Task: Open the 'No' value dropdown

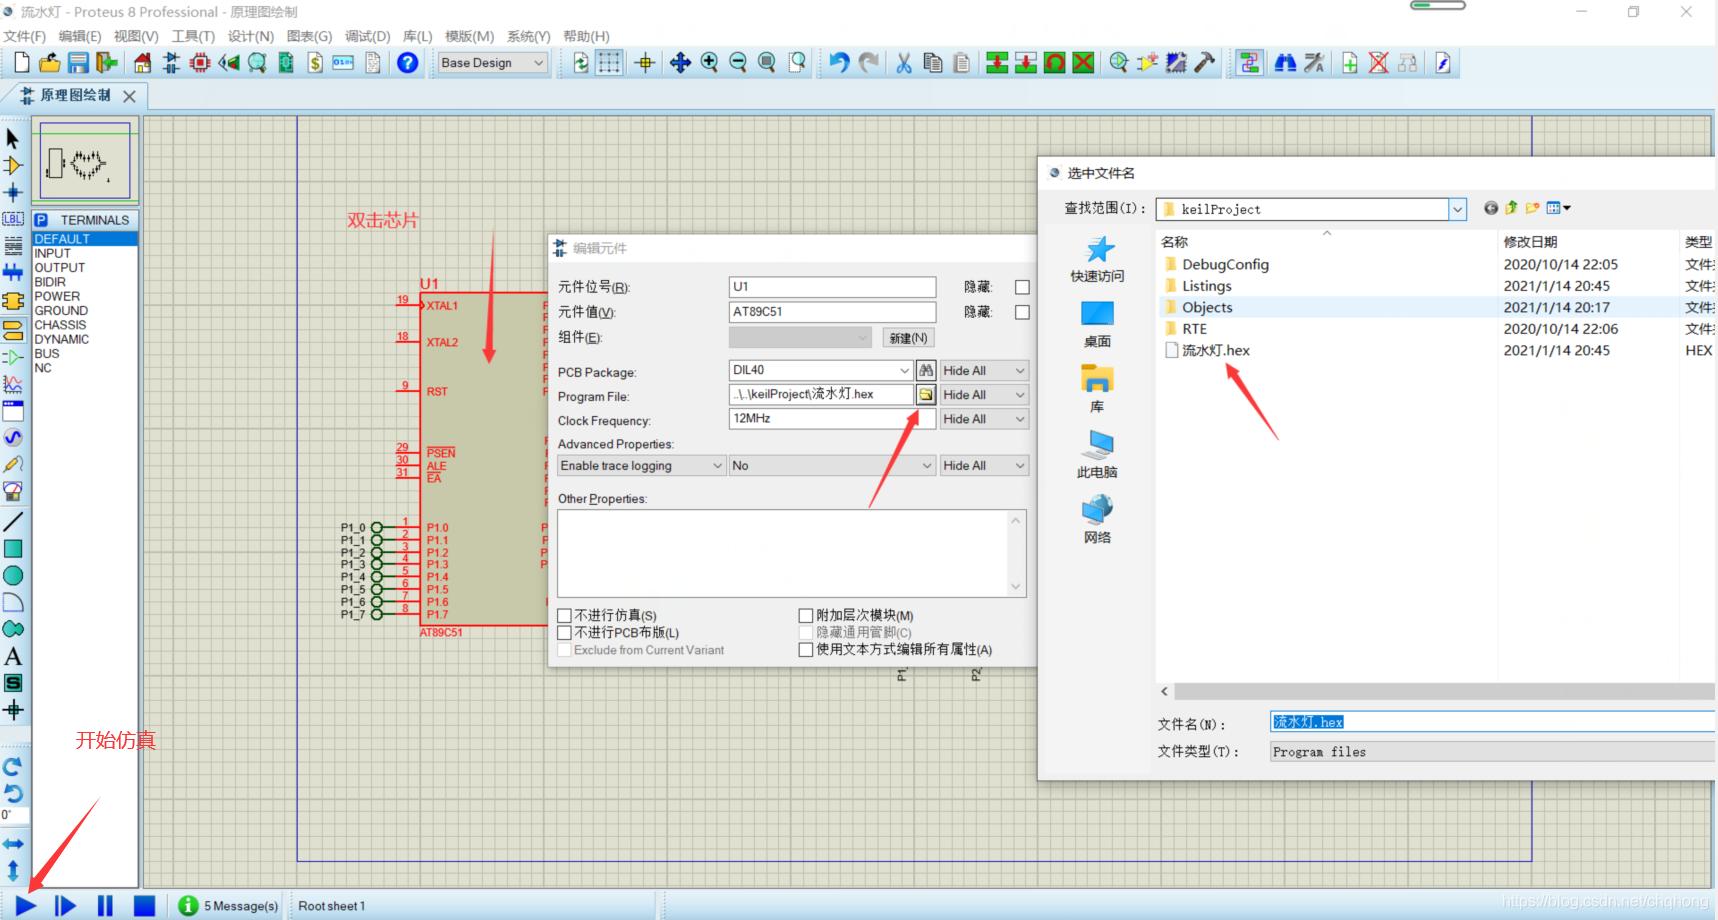Action: pyautogui.click(x=832, y=466)
